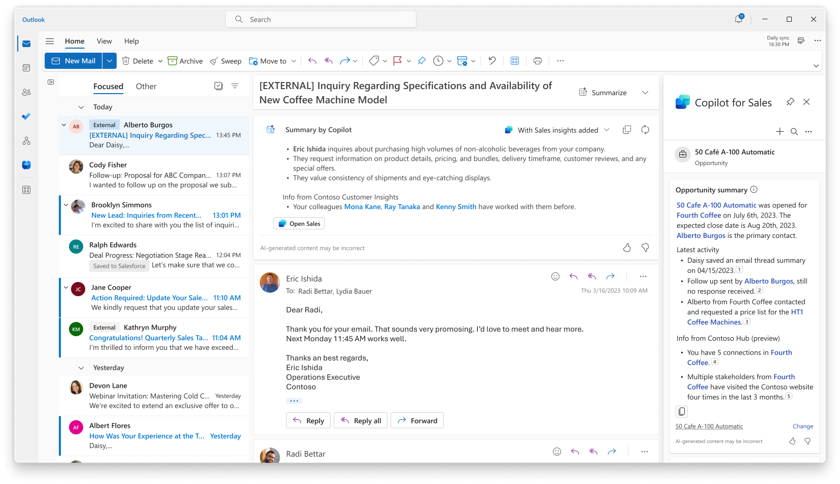Collapse the Yesterday group

(81, 368)
